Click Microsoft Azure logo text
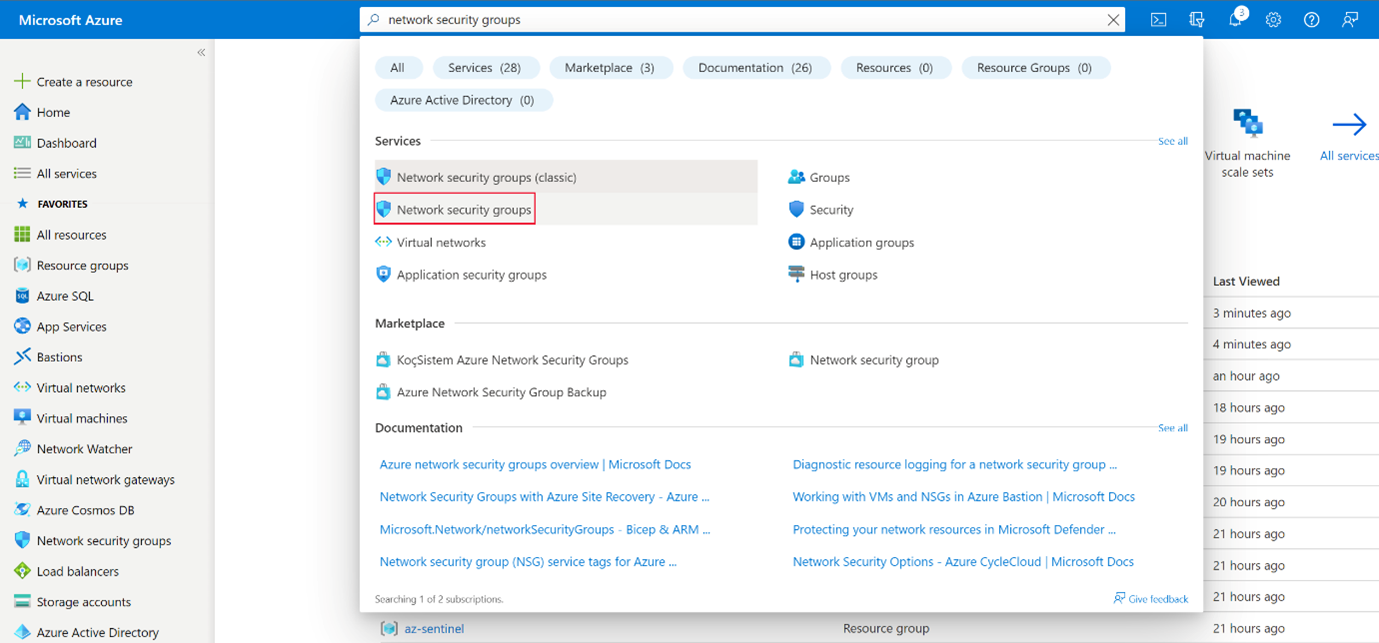The image size is (1379, 643). 71,20
